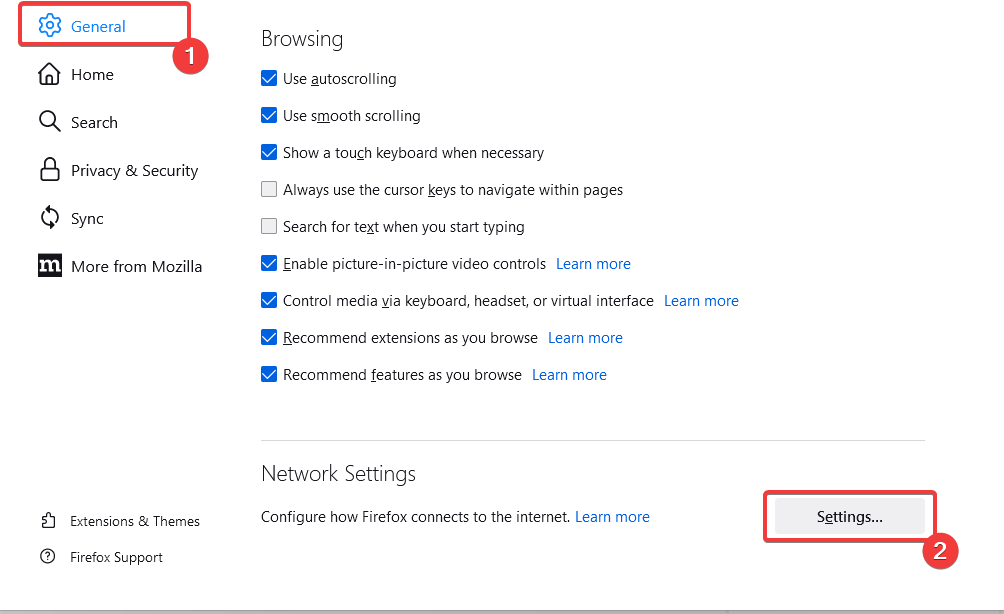Open the Network Settings button

point(849,517)
